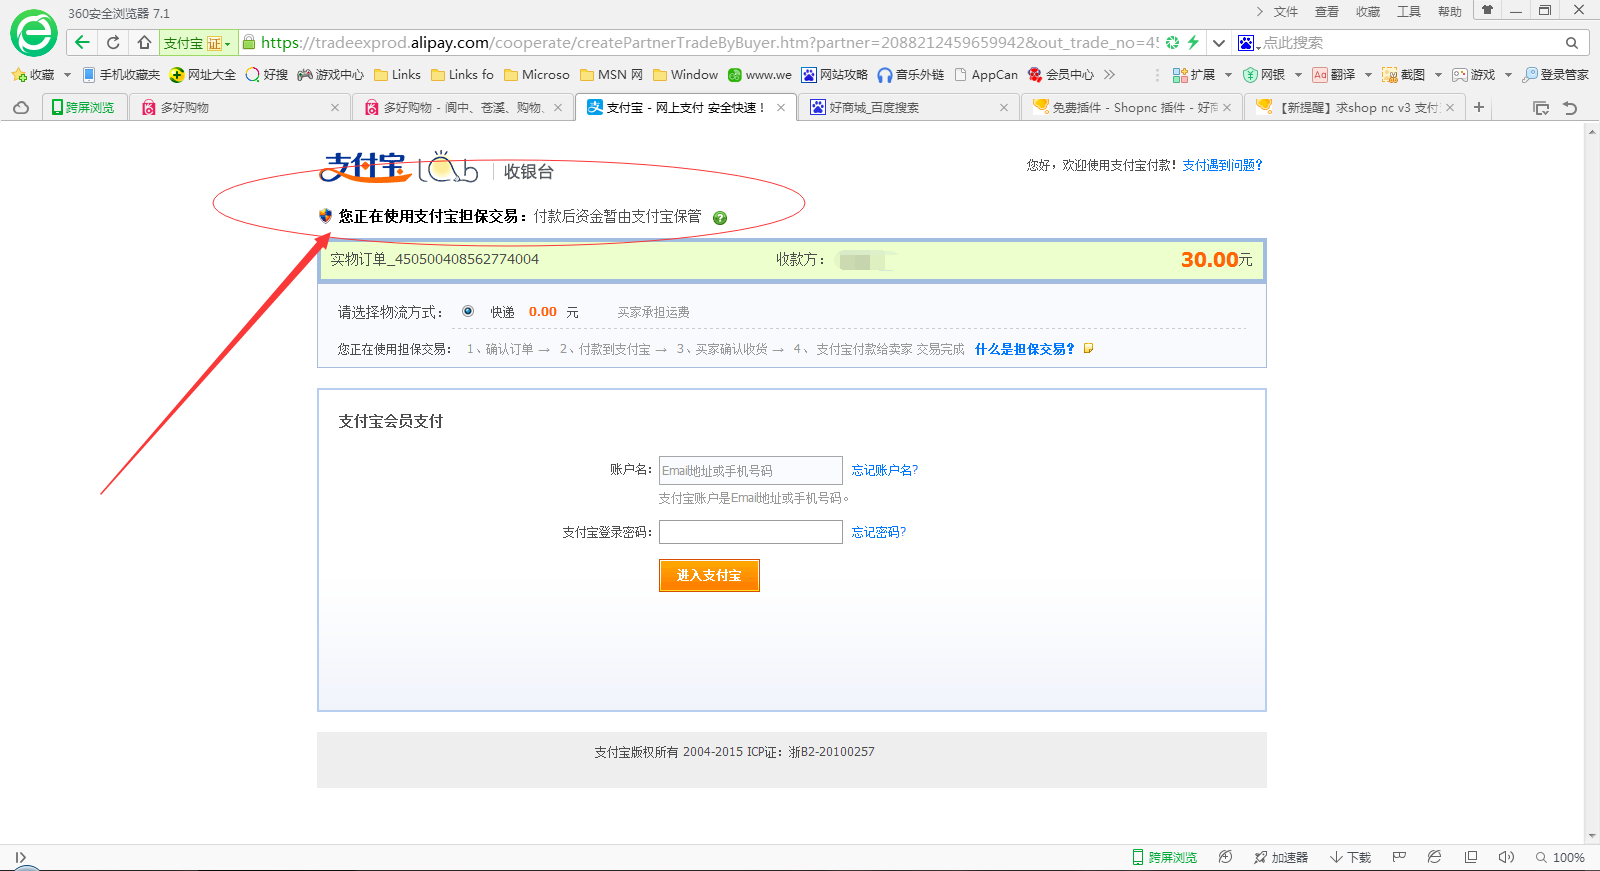Open the 好搜 bookmark
The image size is (1600, 871).
[x=267, y=75]
